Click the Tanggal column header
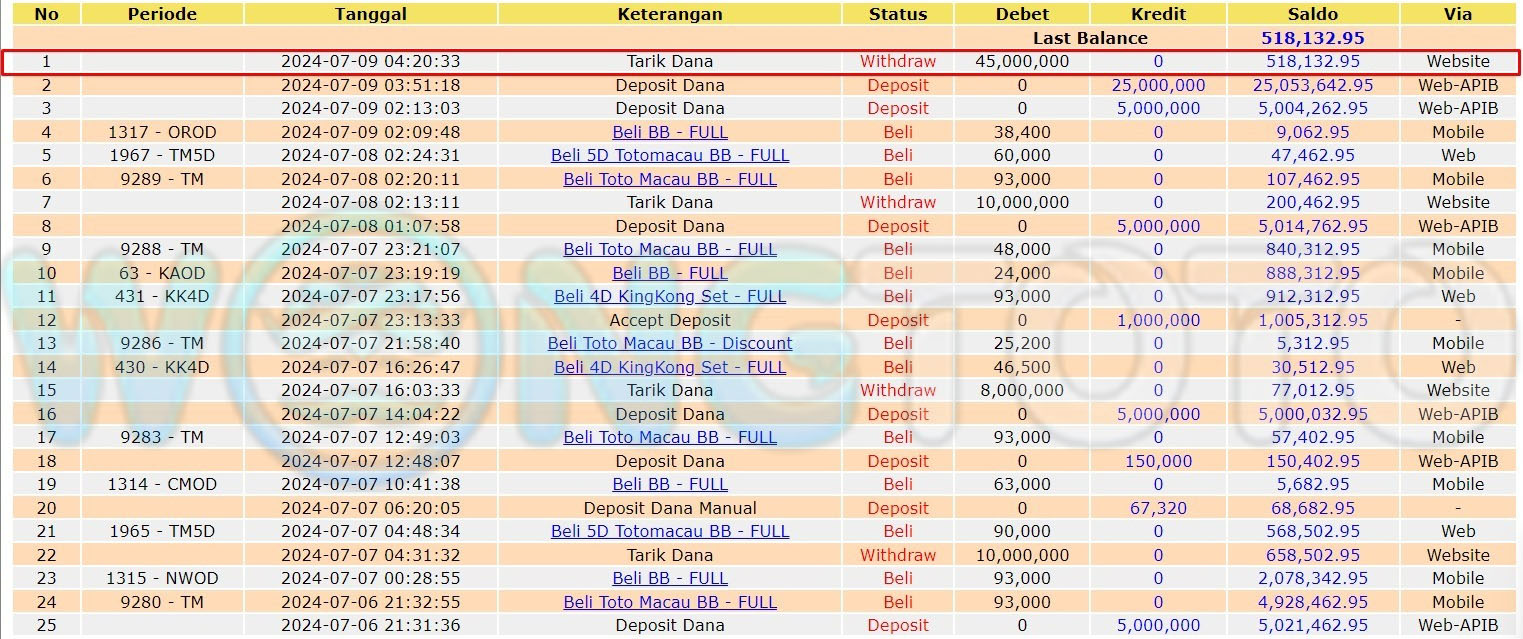1523x639 pixels. (x=371, y=14)
